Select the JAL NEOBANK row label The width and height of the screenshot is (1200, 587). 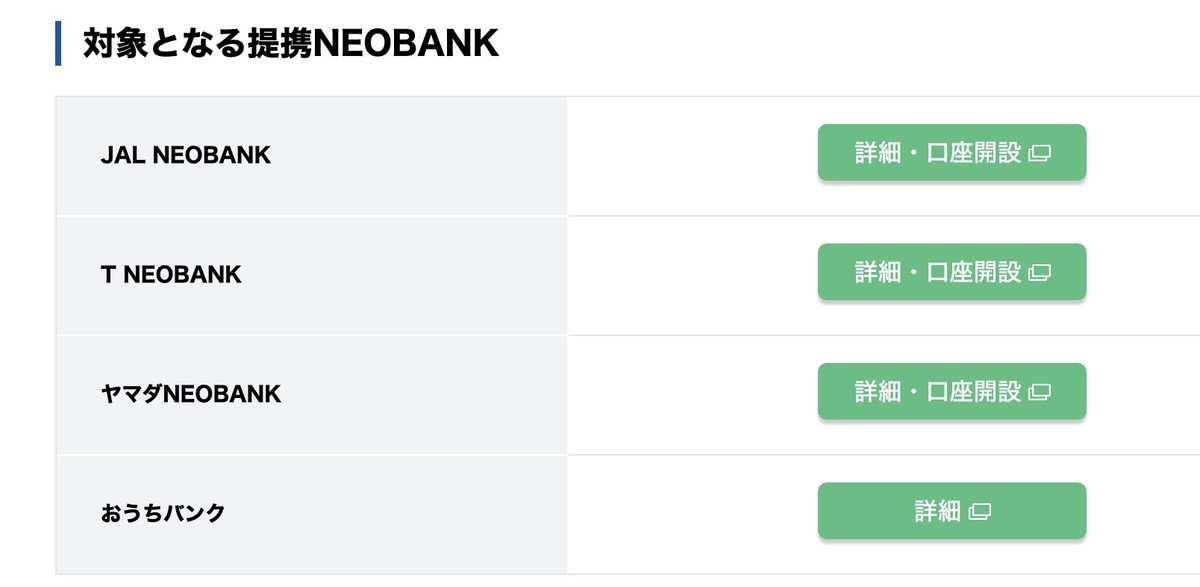[x=186, y=155]
